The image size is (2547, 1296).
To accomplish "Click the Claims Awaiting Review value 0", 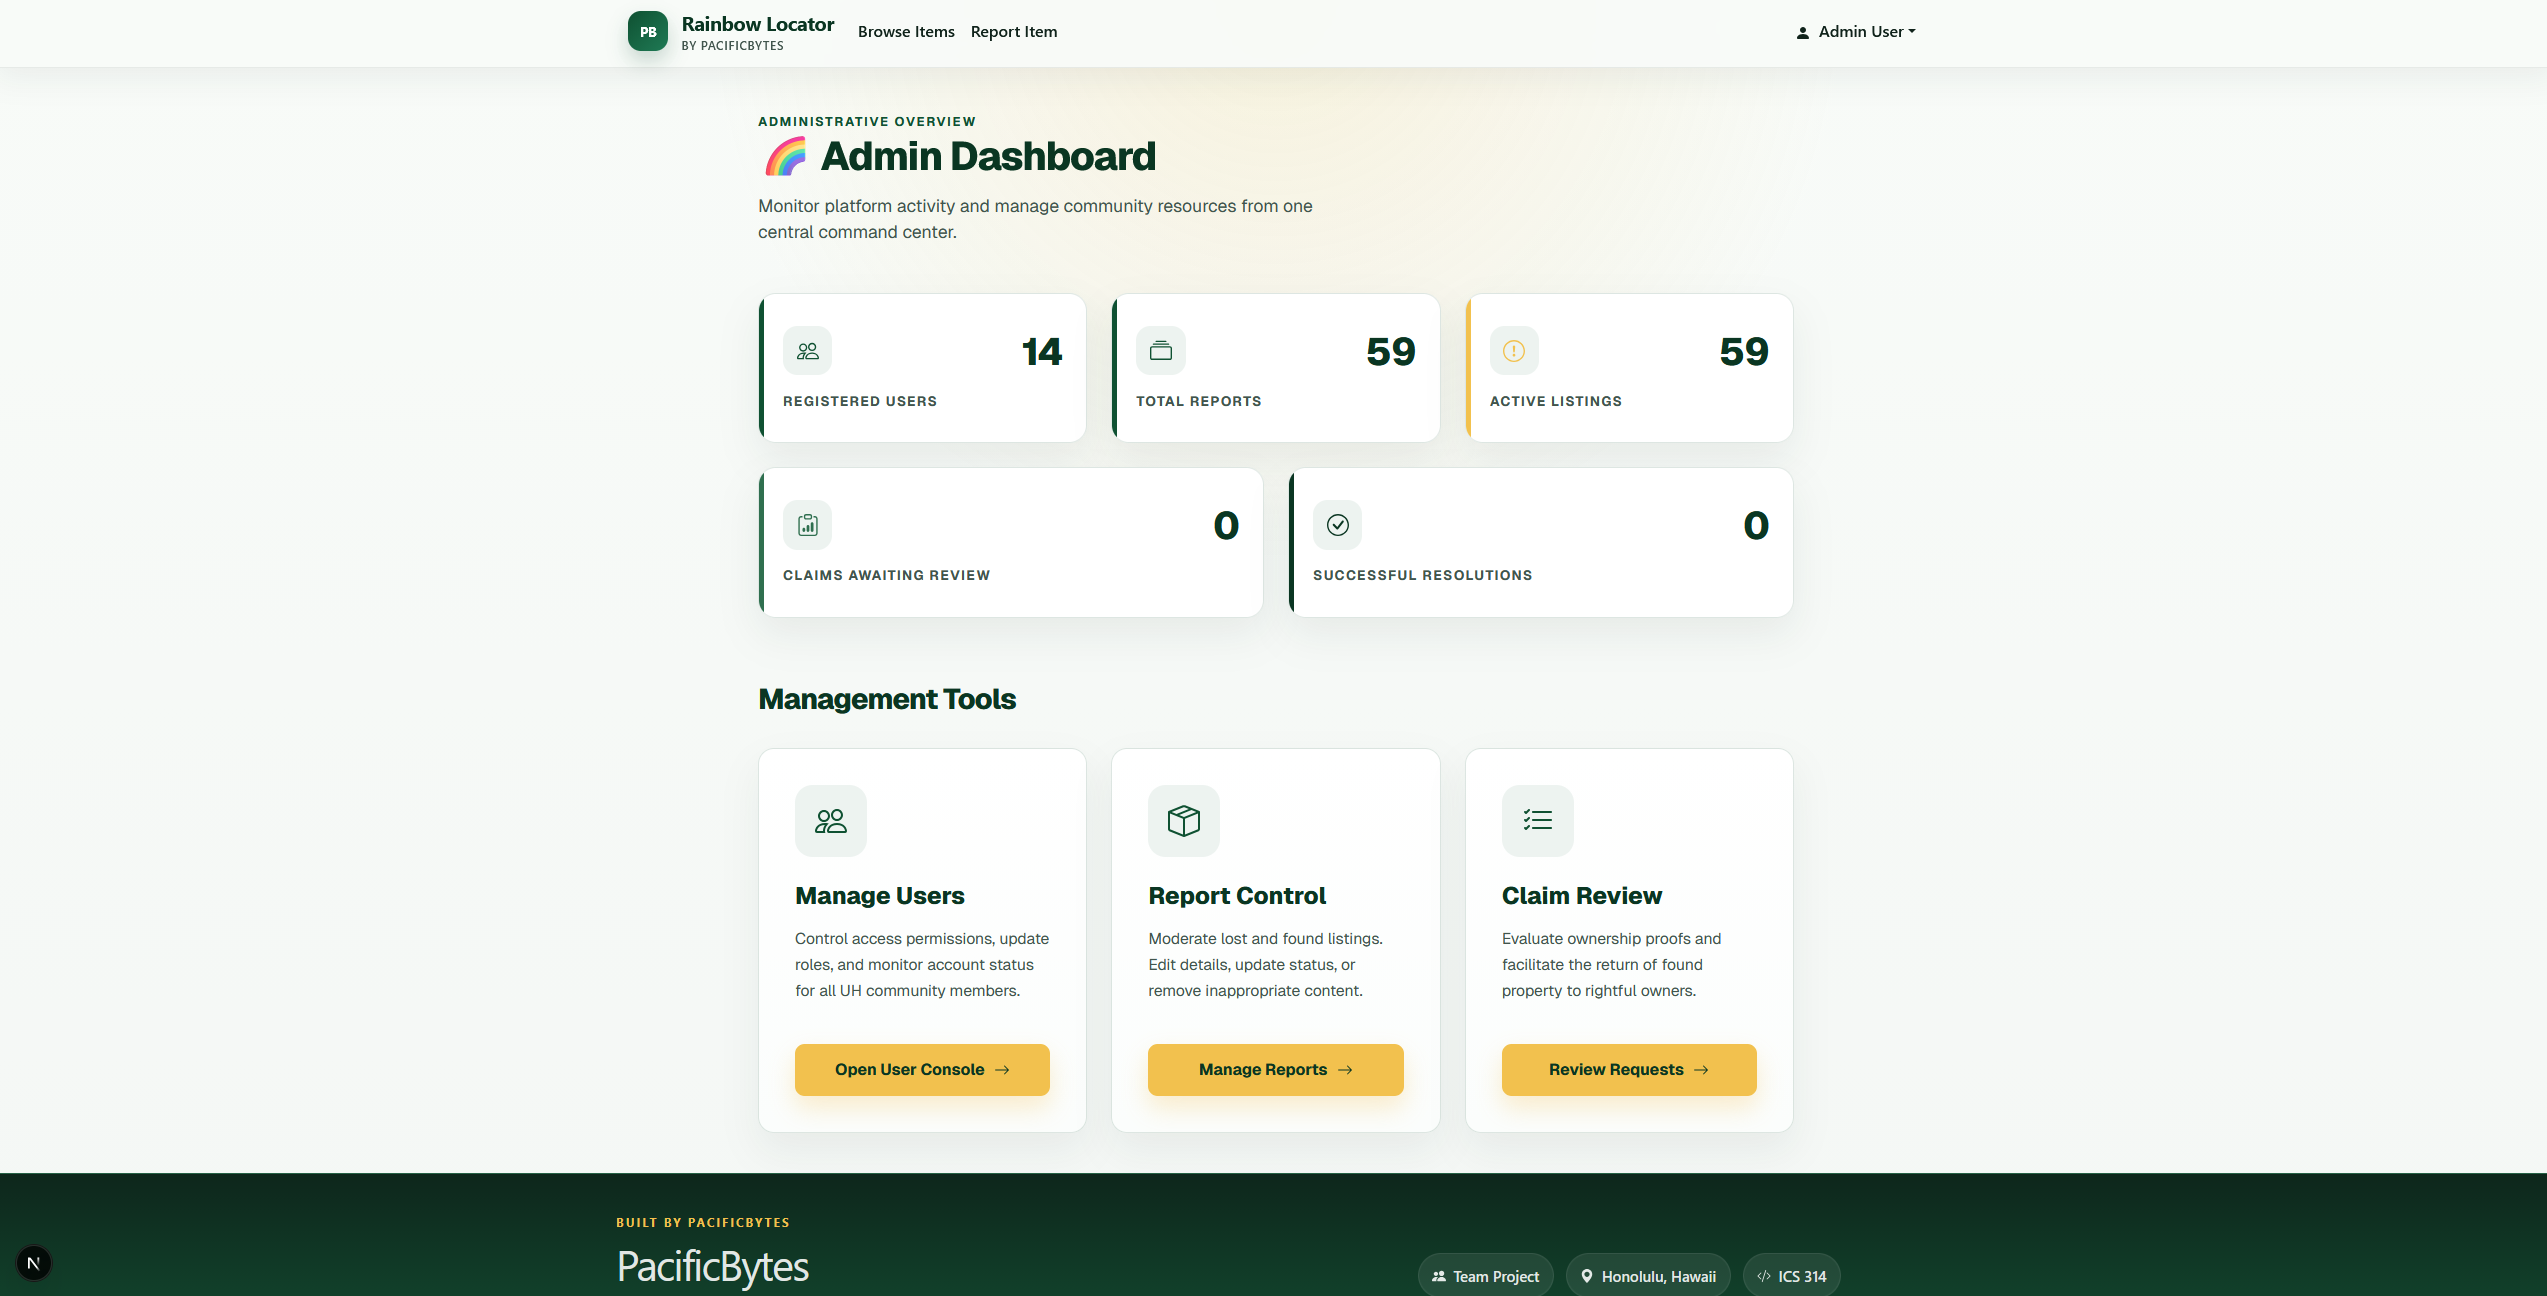I will (1226, 526).
